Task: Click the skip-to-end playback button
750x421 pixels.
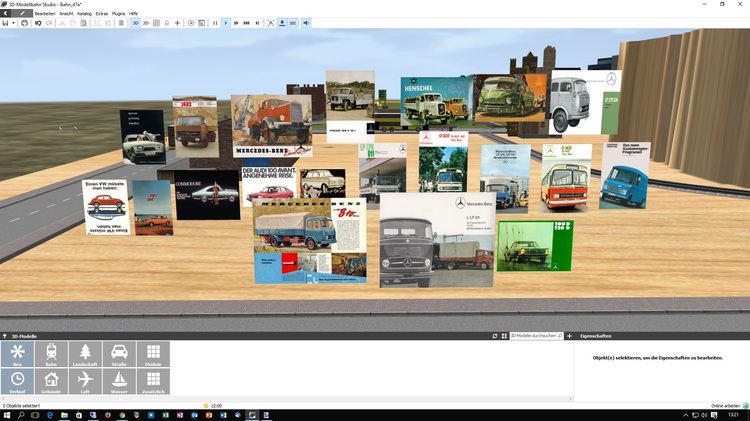Action: [x=257, y=23]
